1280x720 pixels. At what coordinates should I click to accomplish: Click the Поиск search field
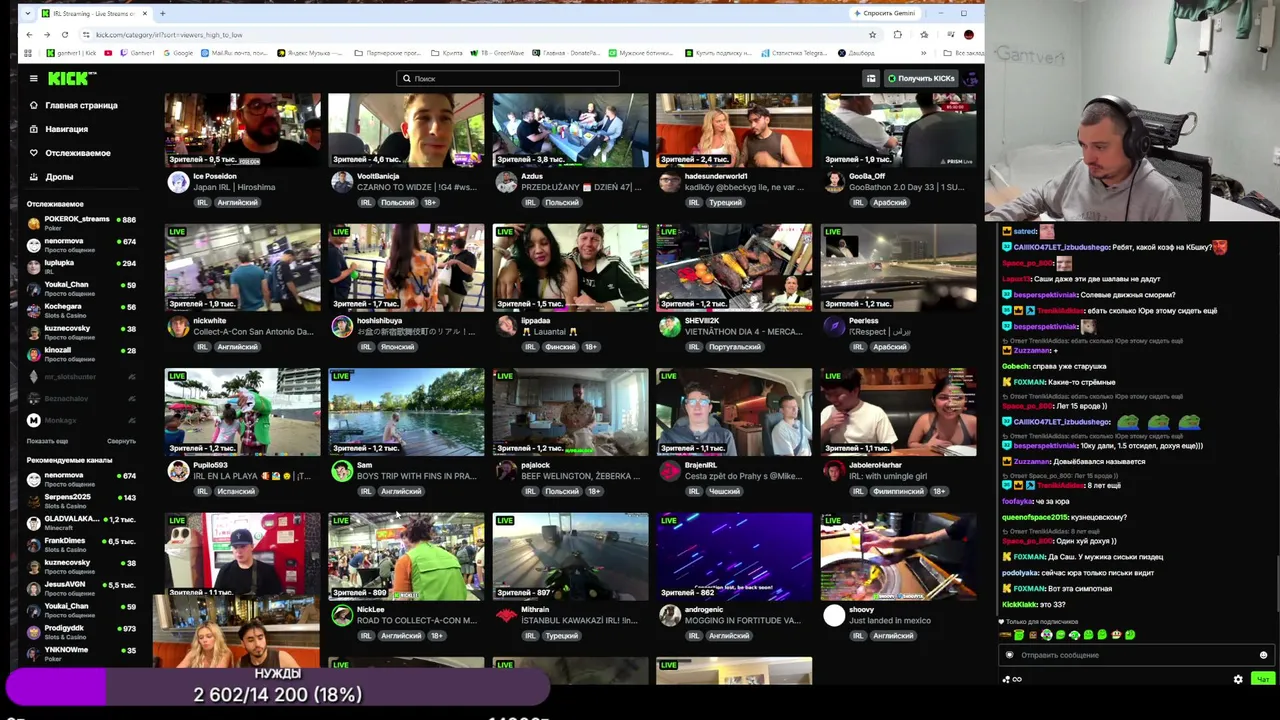click(508, 78)
